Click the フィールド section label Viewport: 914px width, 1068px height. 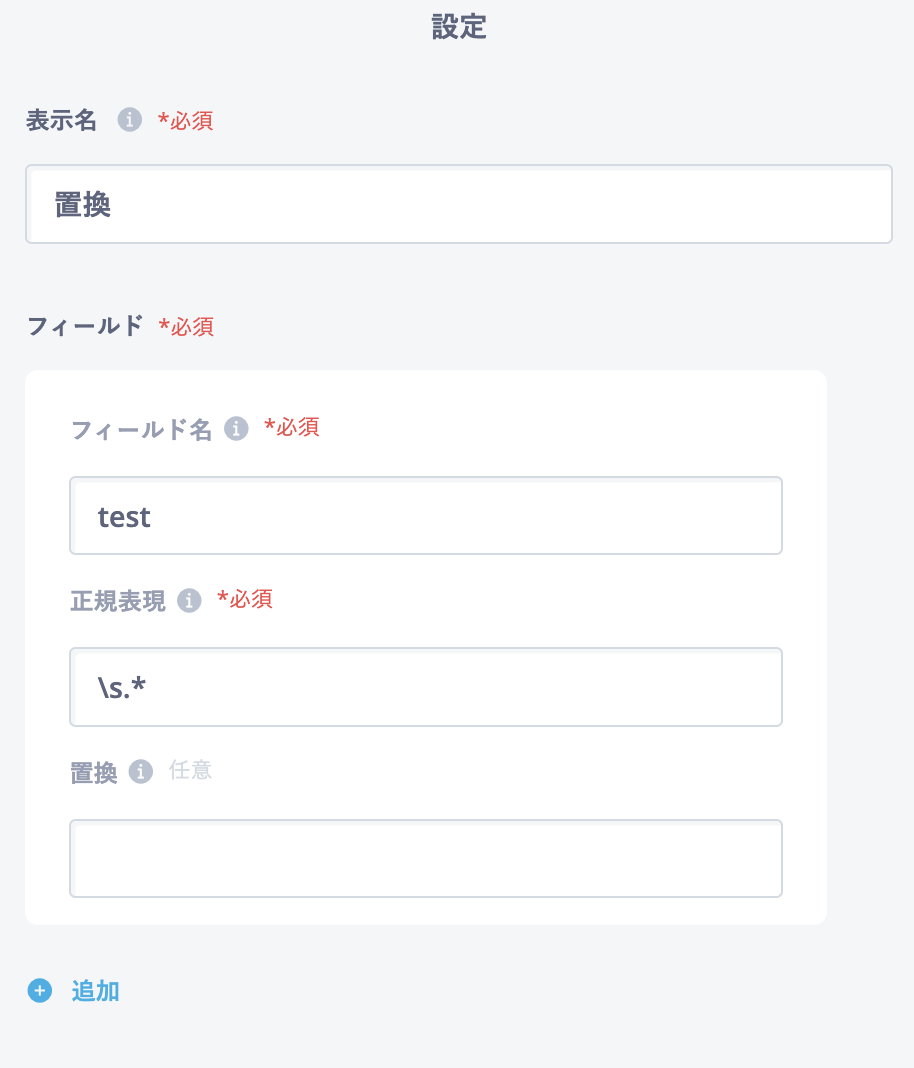pos(85,326)
